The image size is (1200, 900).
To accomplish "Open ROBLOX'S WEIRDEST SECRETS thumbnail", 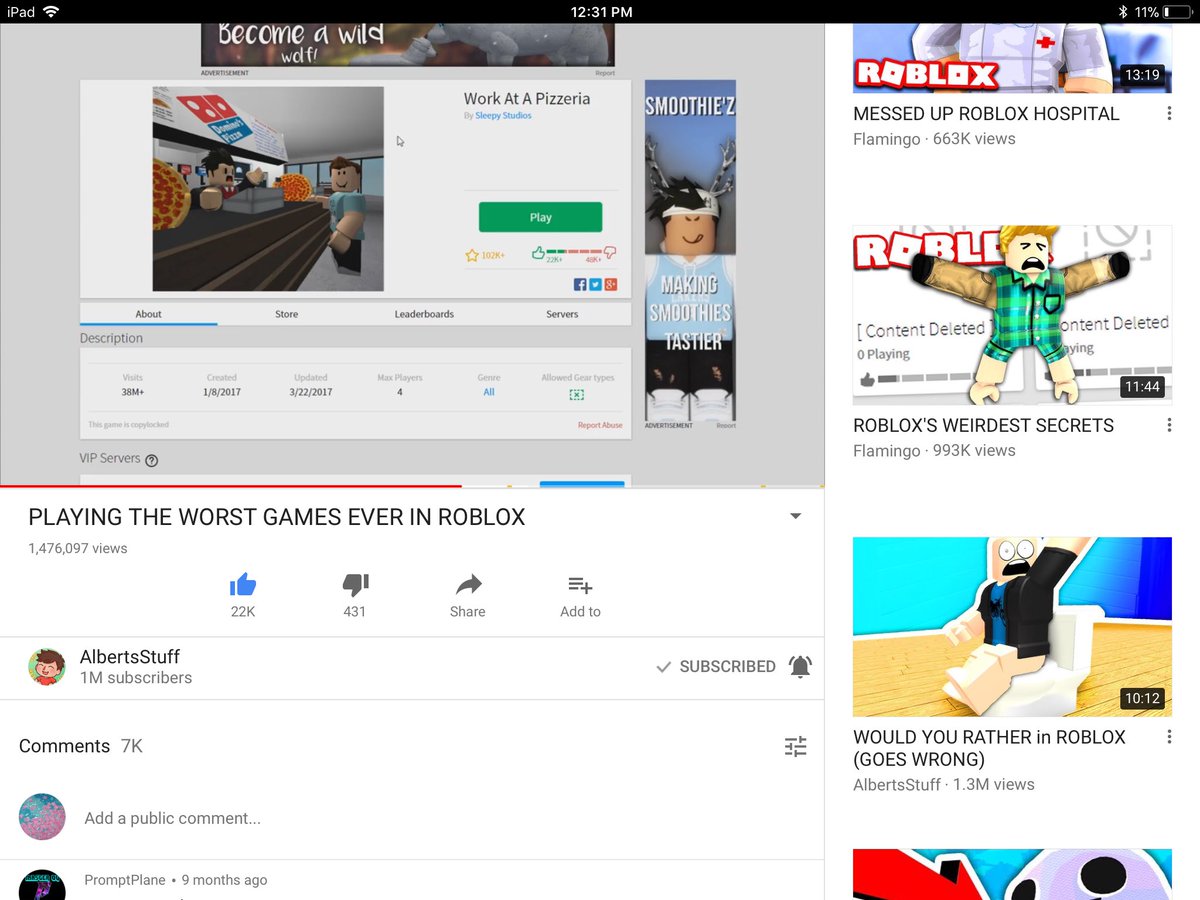I will click(x=1012, y=315).
